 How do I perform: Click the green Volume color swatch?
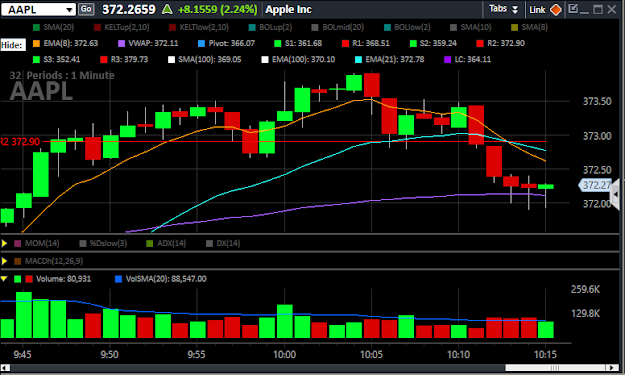[x=18, y=279]
